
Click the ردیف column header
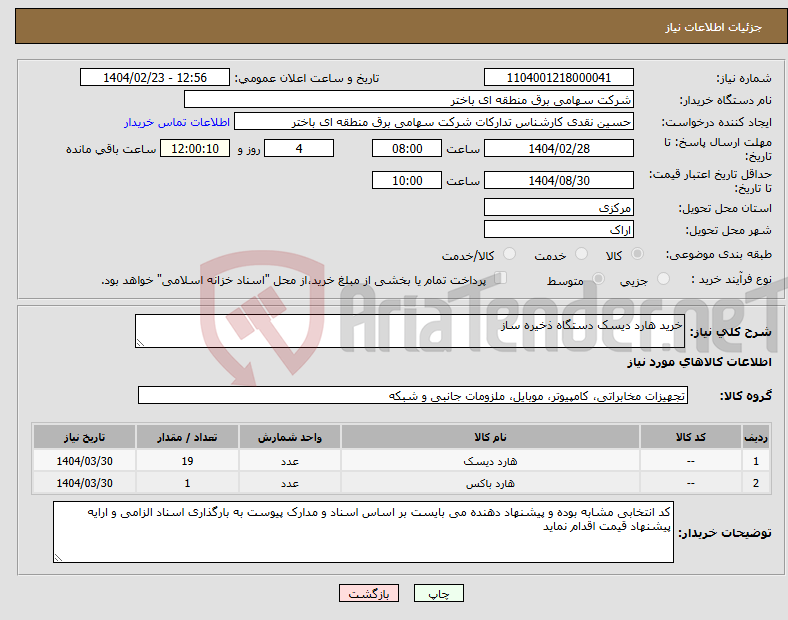point(755,437)
